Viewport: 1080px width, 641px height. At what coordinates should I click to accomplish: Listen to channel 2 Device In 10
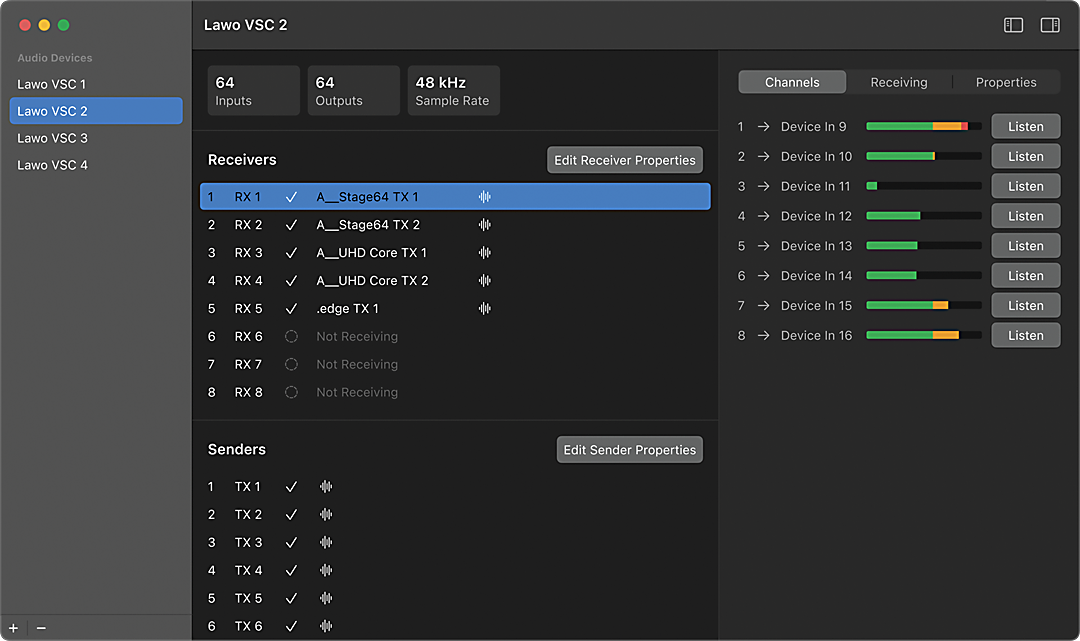[x=1026, y=156]
